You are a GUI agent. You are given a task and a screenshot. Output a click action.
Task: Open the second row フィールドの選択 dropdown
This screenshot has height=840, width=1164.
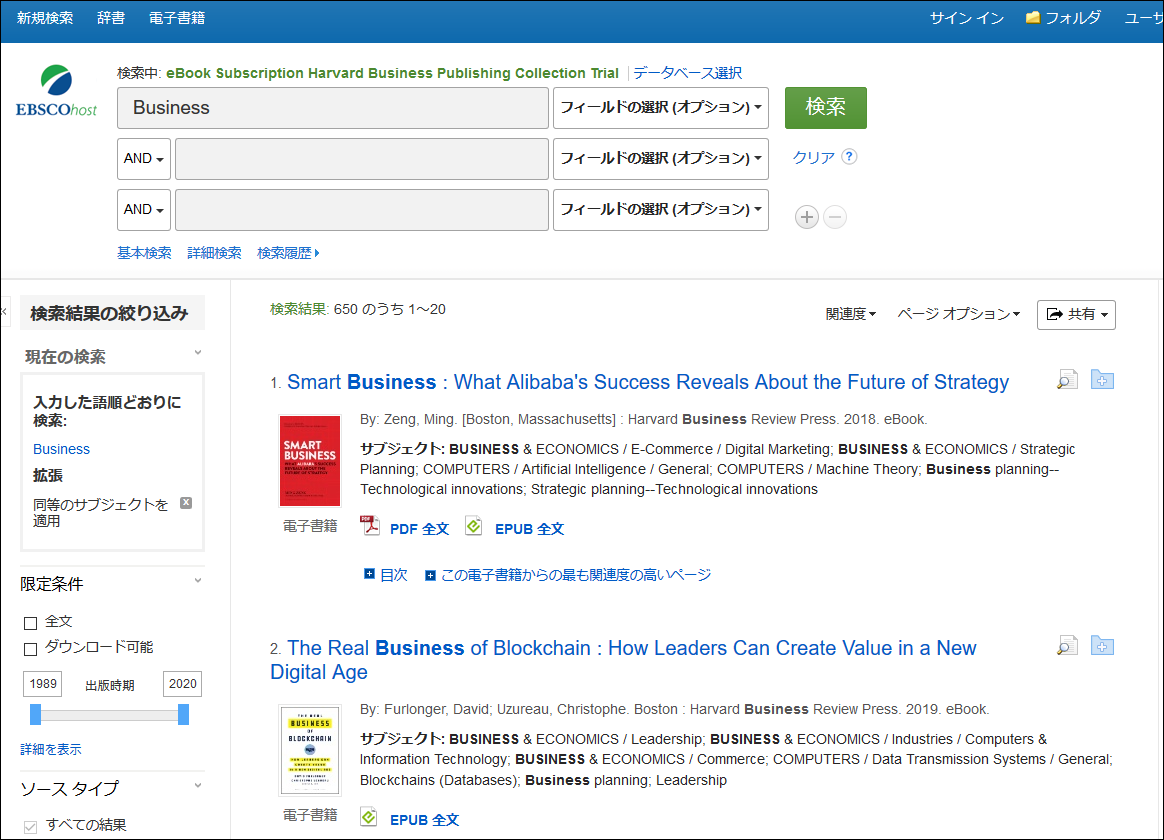pos(661,159)
